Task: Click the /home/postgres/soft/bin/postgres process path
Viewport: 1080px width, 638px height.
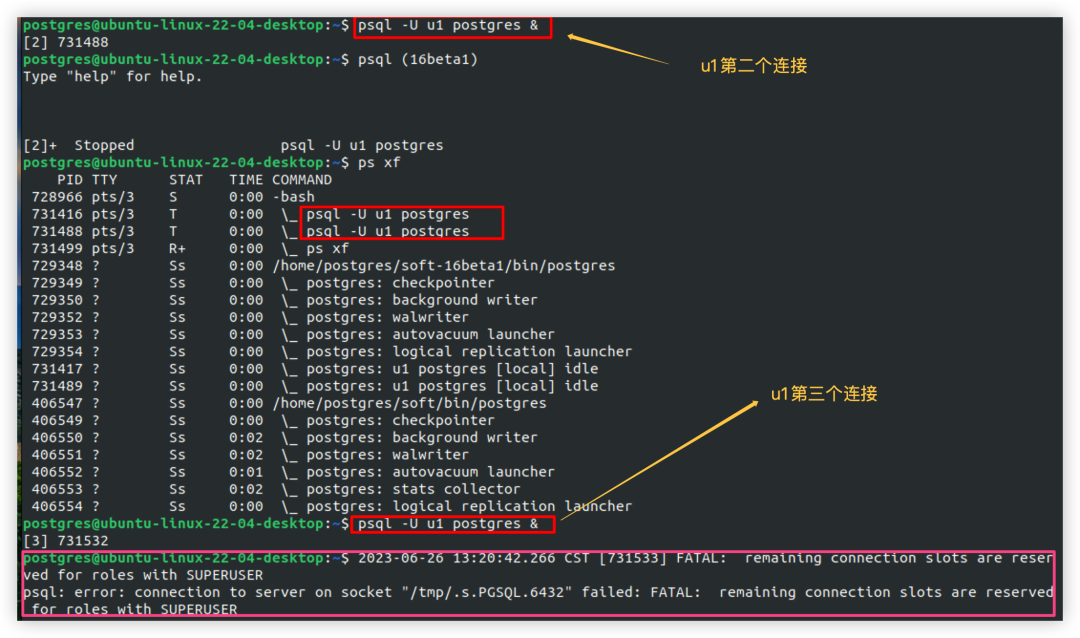Action: (x=409, y=403)
